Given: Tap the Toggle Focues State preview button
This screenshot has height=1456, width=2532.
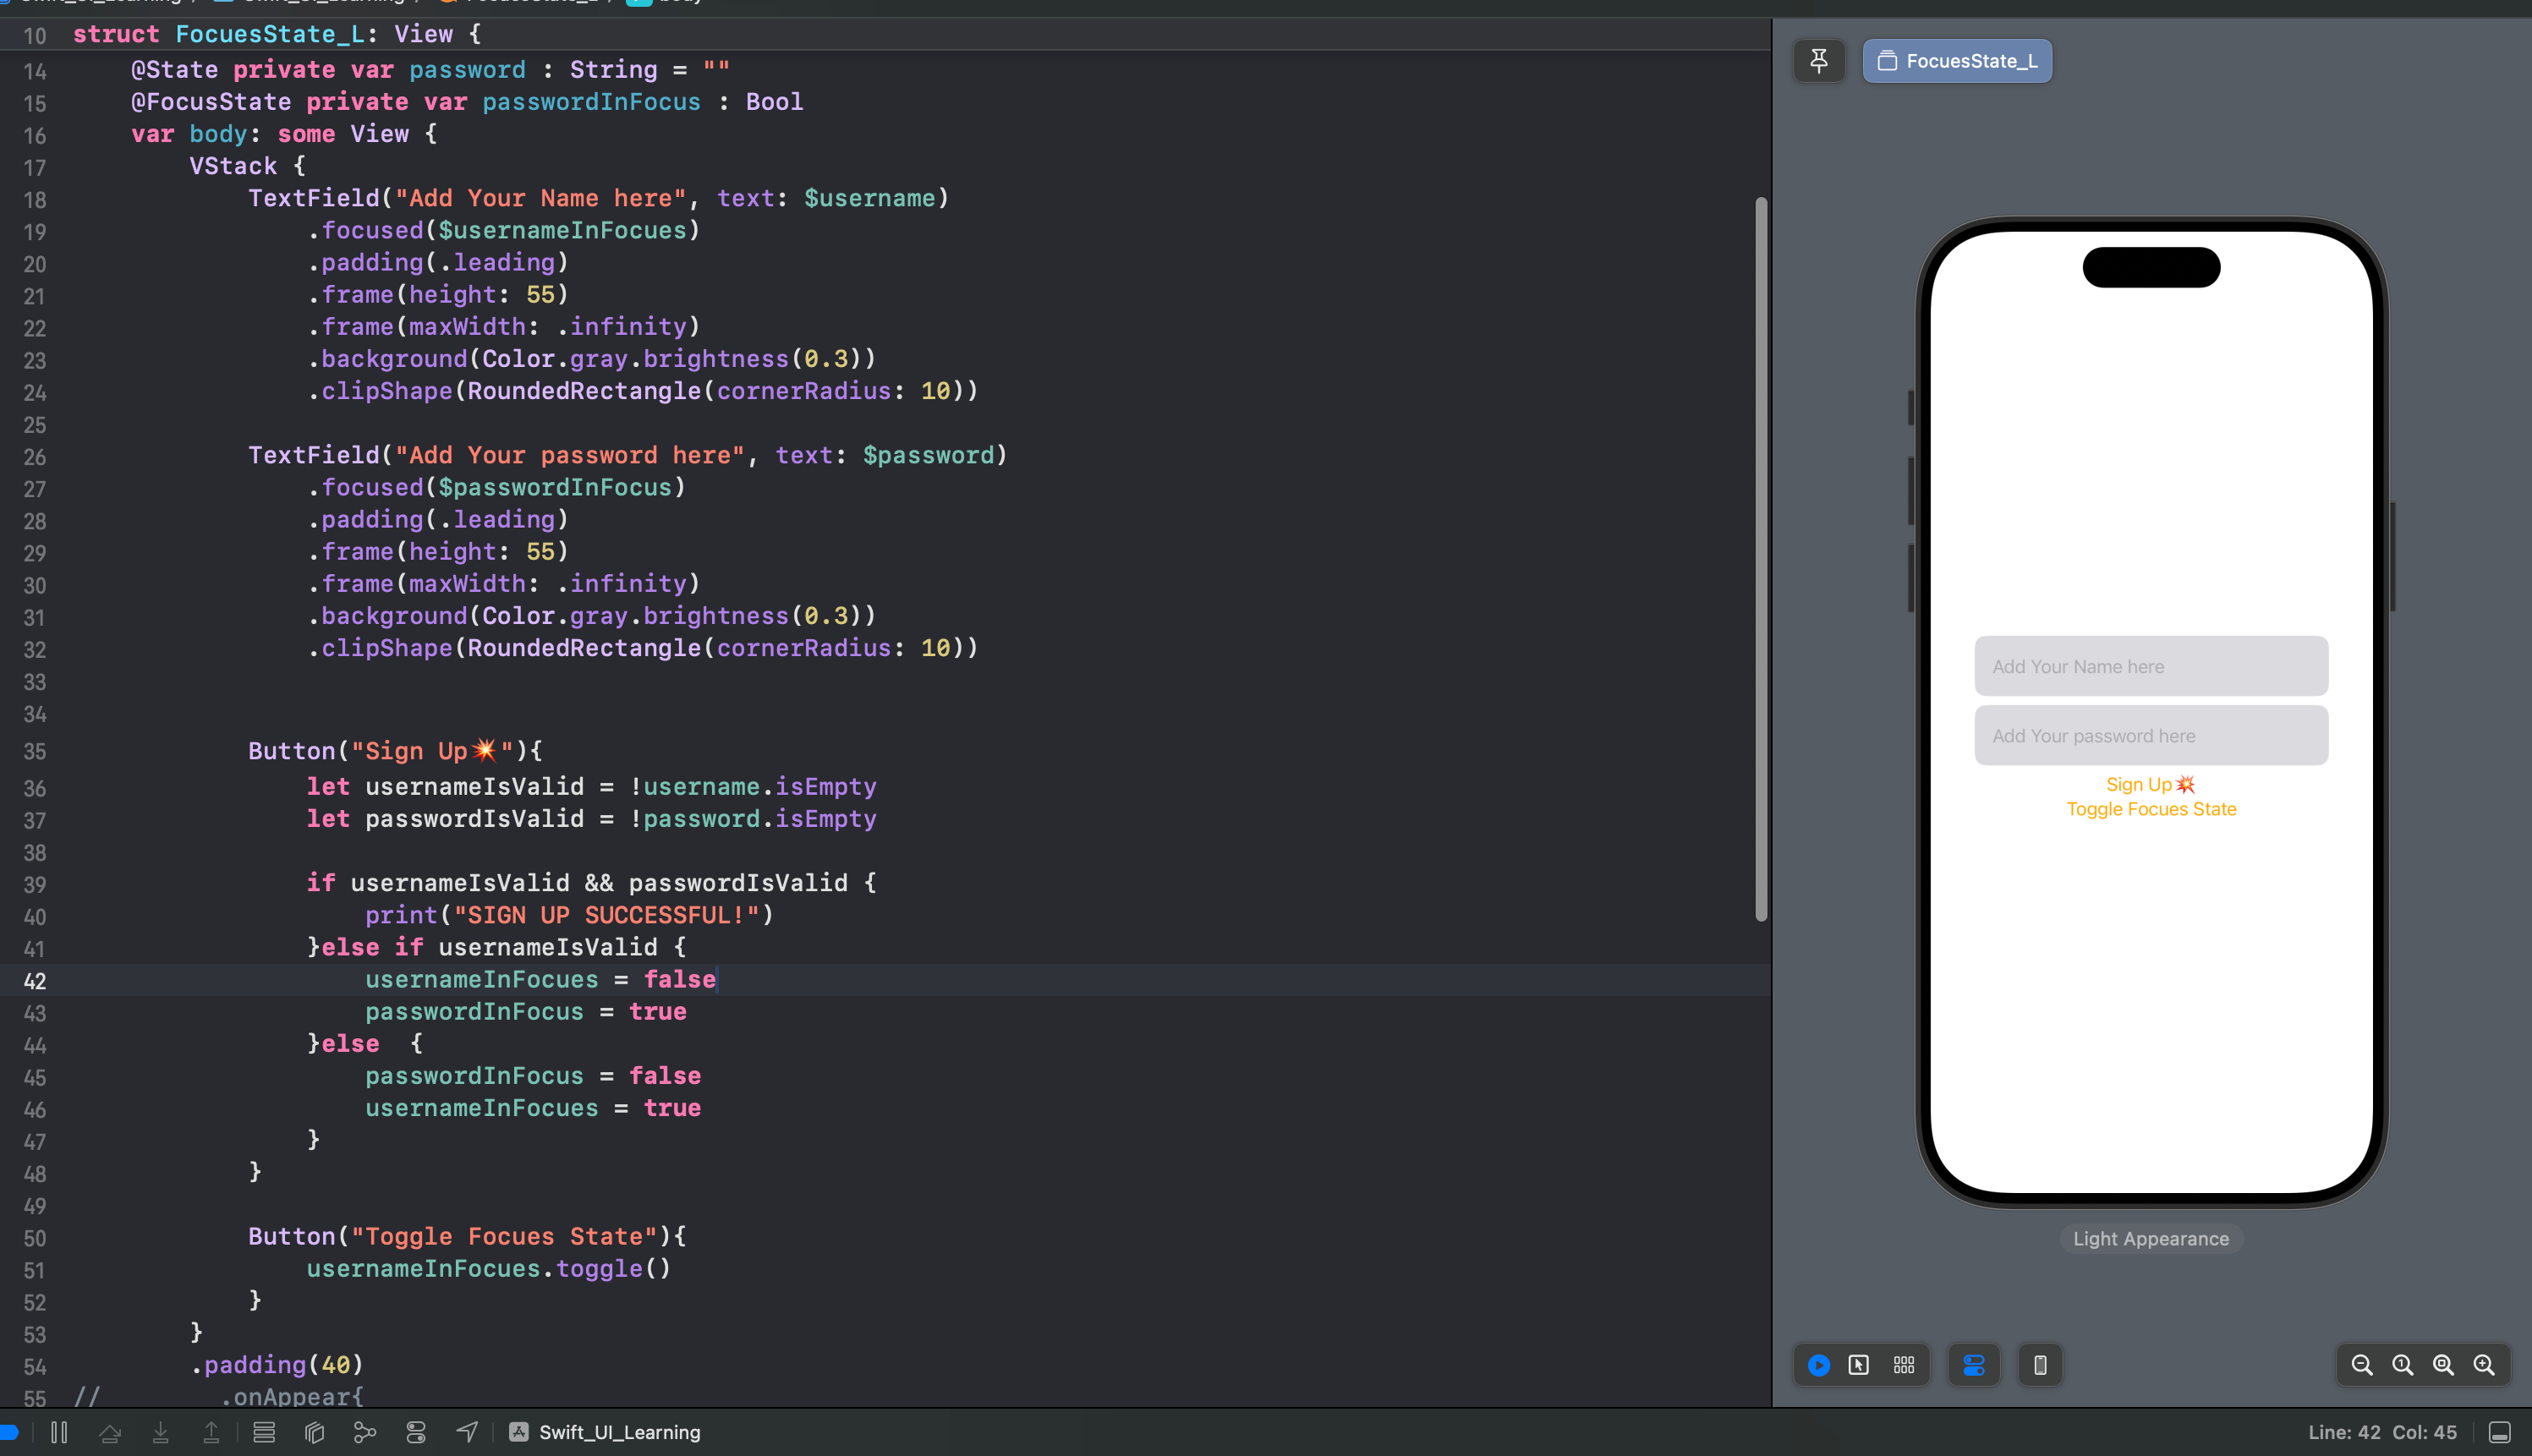Looking at the screenshot, I should click(x=2151, y=809).
